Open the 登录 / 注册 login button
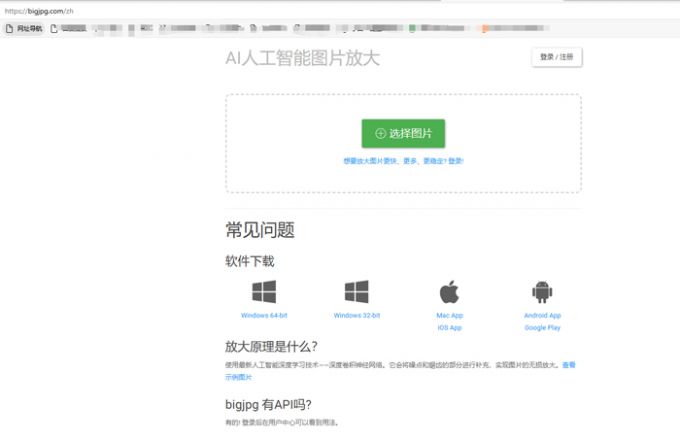The image size is (680, 440). click(556, 57)
